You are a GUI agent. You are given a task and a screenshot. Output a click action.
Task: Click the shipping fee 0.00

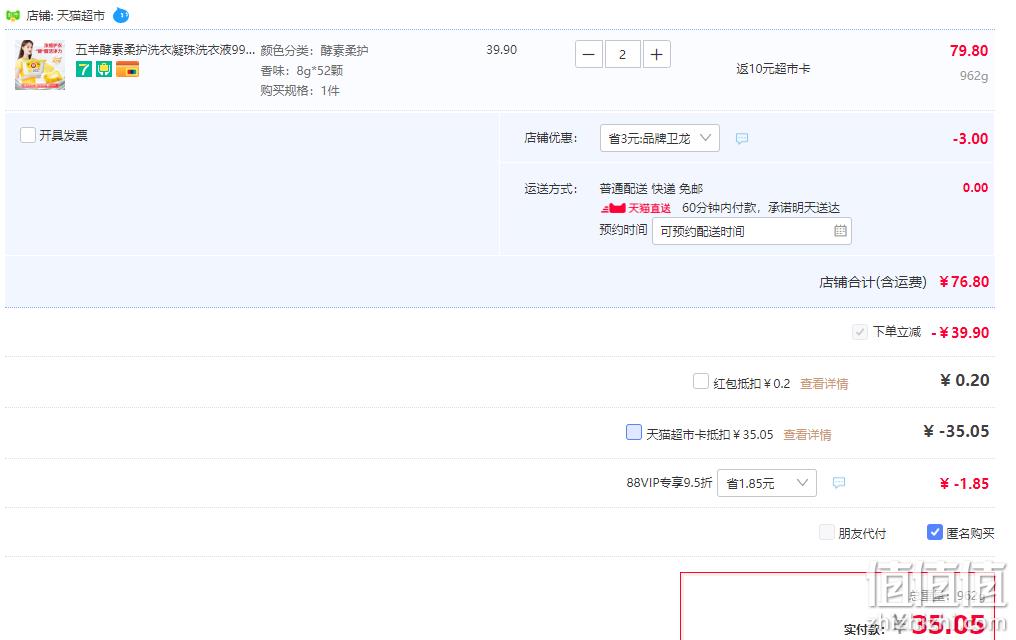tap(975, 188)
